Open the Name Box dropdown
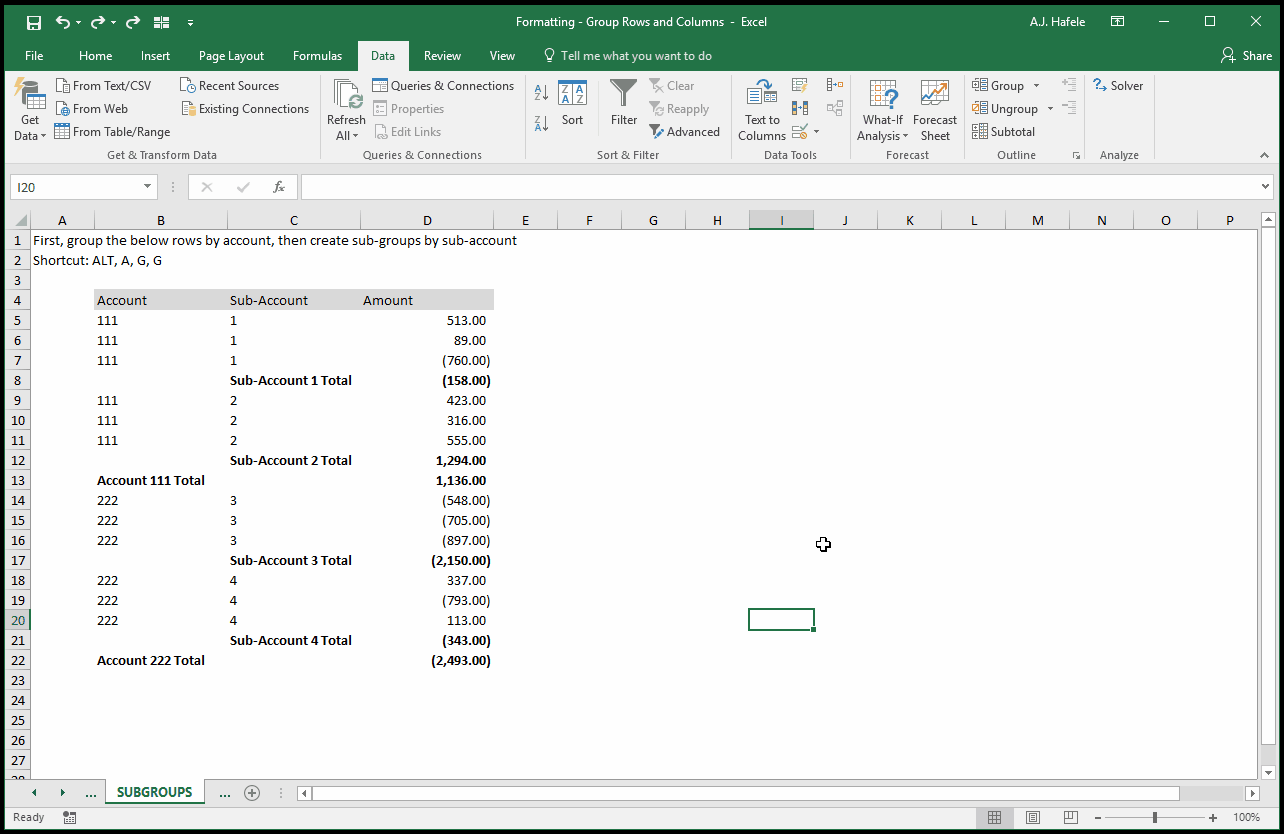This screenshot has width=1284, height=834. click(x=148, y=187)
